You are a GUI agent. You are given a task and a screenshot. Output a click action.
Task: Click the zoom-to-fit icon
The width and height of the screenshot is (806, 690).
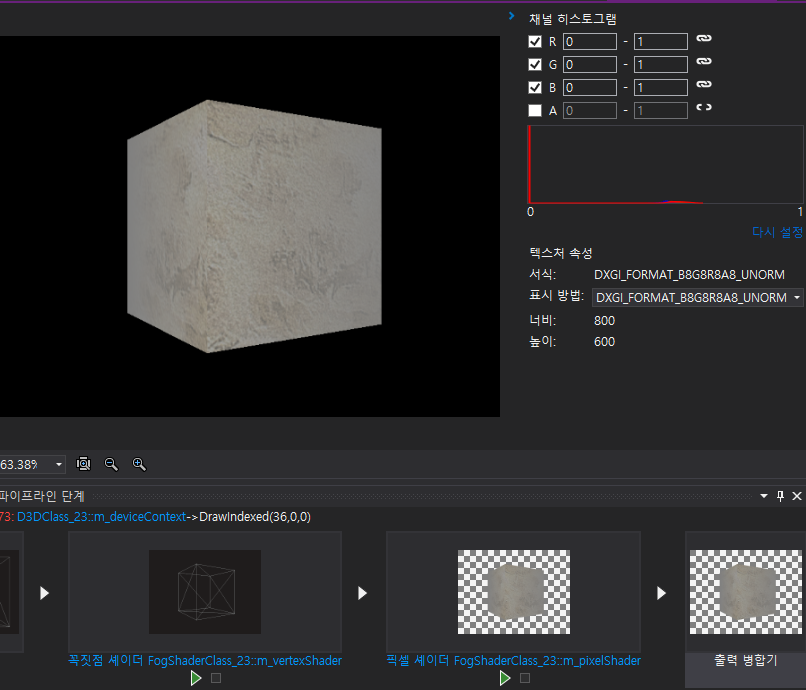coord(83,464)
